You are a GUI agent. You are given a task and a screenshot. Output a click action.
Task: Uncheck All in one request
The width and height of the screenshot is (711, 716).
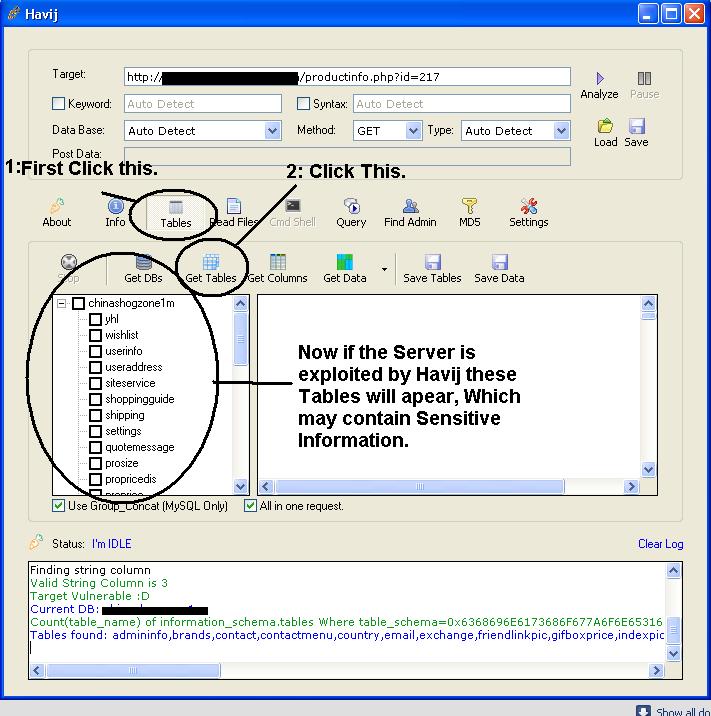click(250, 505)
